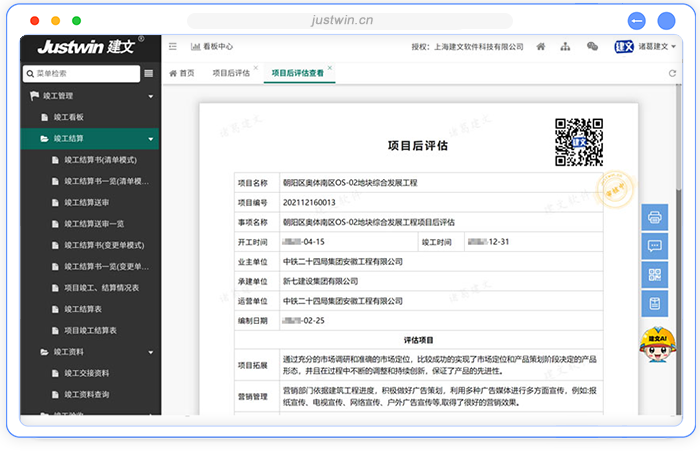Screen dimensions: 700x454
Task: Toggle the sidebar collapse icon beside 看板中心
Action: click(x=172, y=46)
